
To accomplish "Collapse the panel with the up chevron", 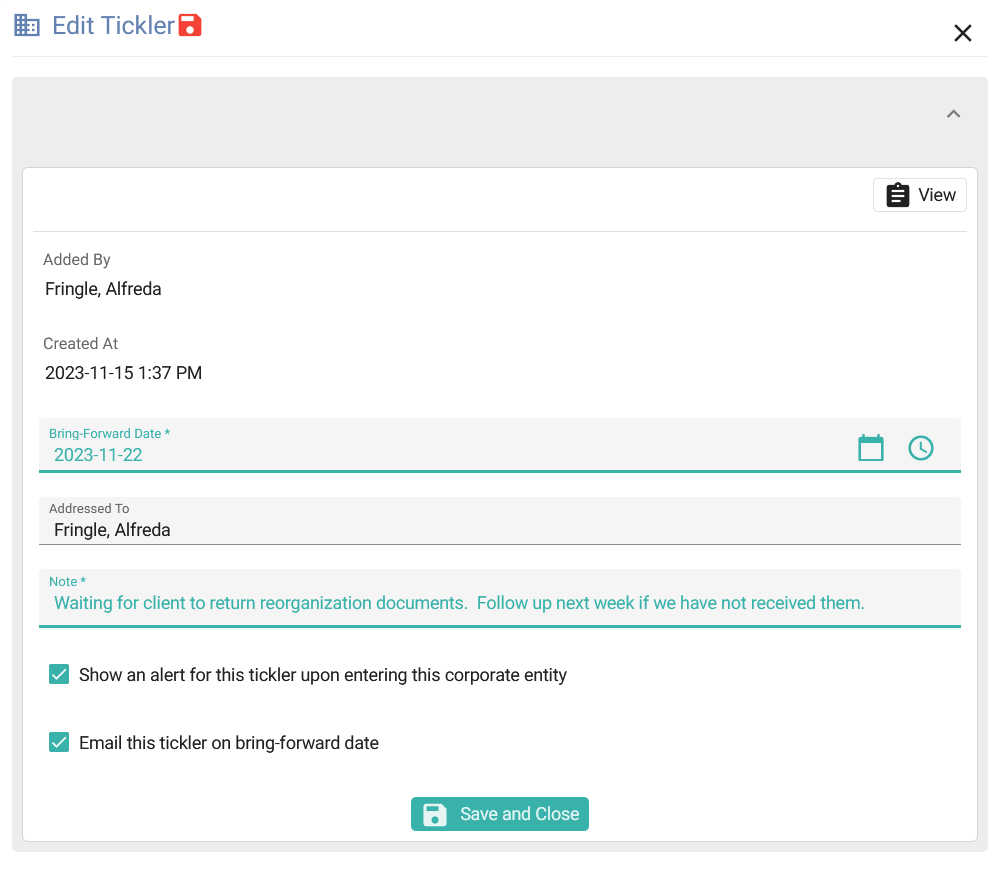I will 953,114.
